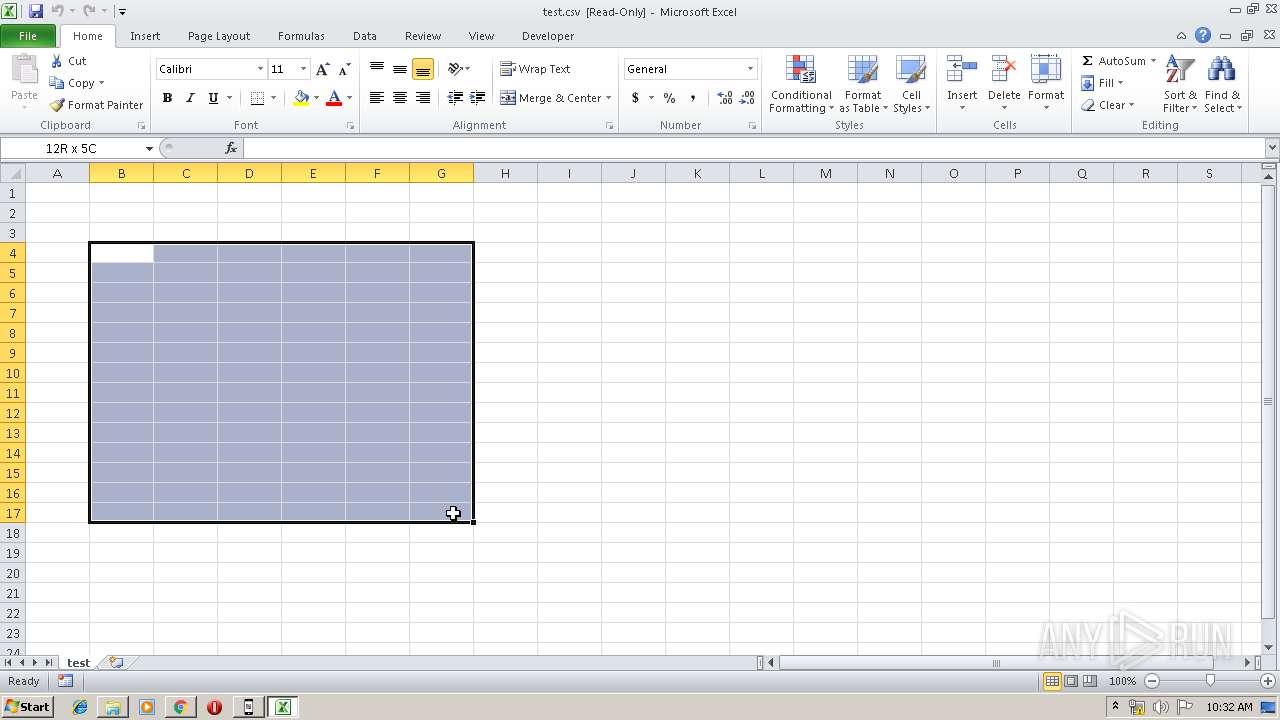Switch to Page Layout view in status bar
1280x720 pixels.
pos(1071,681)
